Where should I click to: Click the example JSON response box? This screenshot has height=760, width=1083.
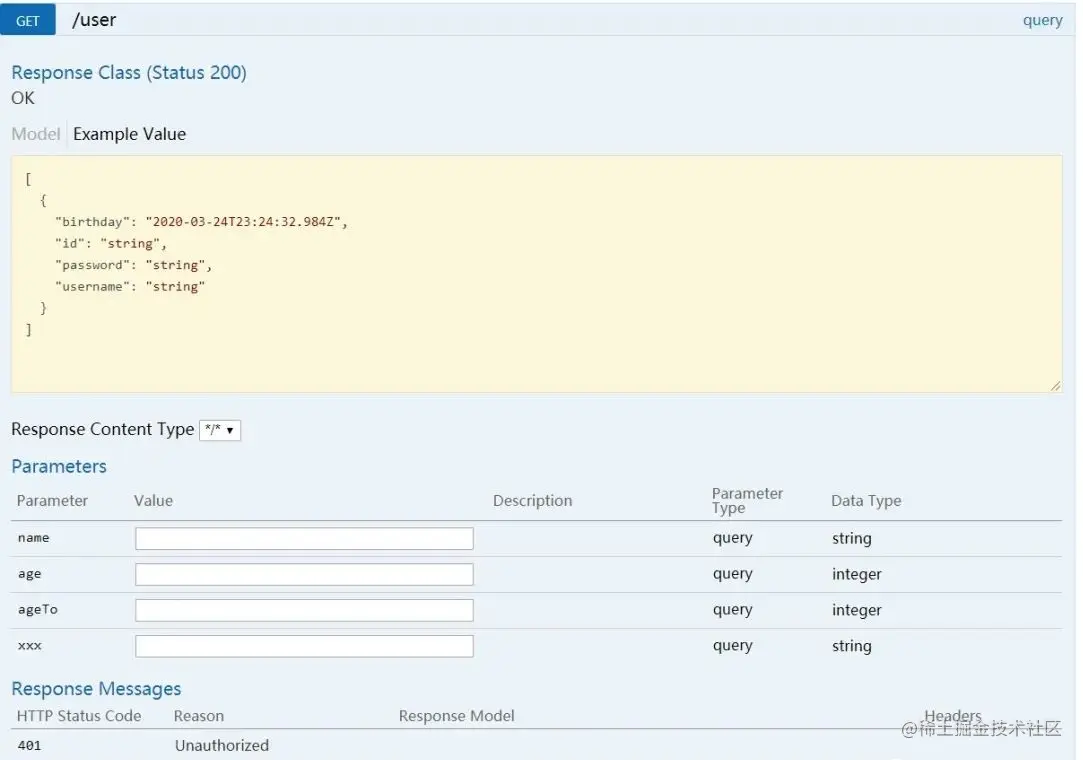pyautogui.click(x=536, y=274)
